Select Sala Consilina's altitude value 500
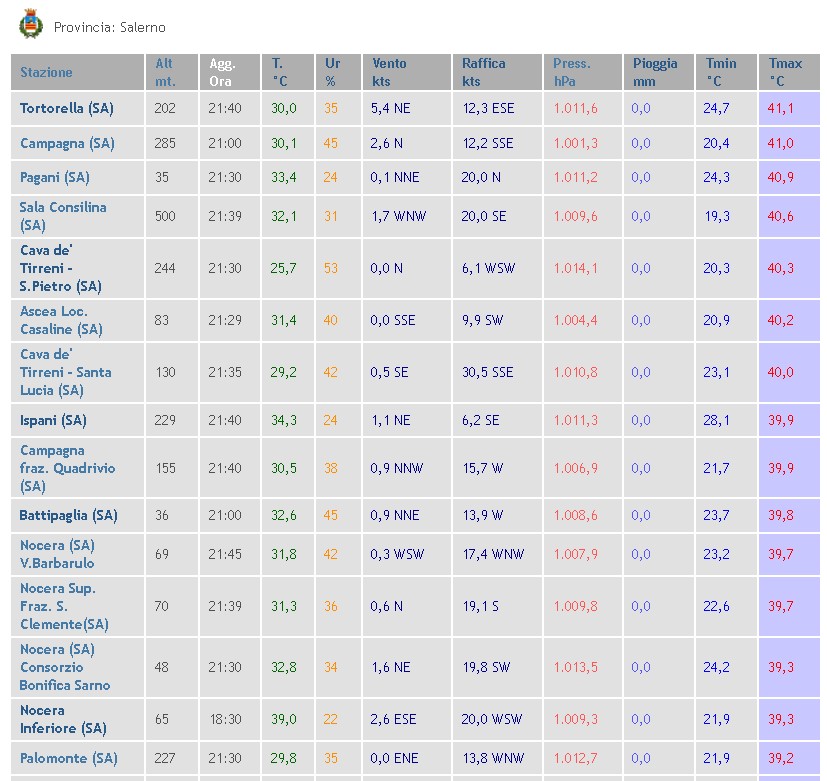This screenshot has height=781, width=827. pyautogui.click(x=165, y=216)
